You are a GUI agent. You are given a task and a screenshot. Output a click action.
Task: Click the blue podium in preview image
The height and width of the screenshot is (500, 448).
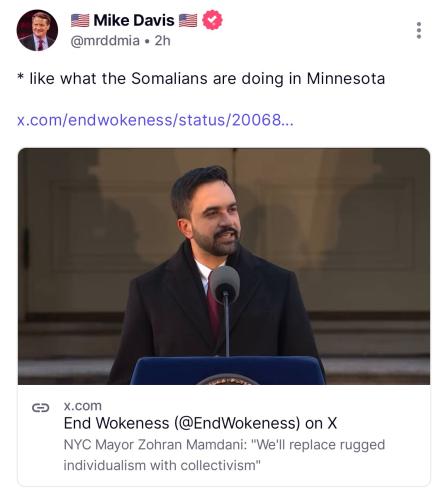point(227,370)
